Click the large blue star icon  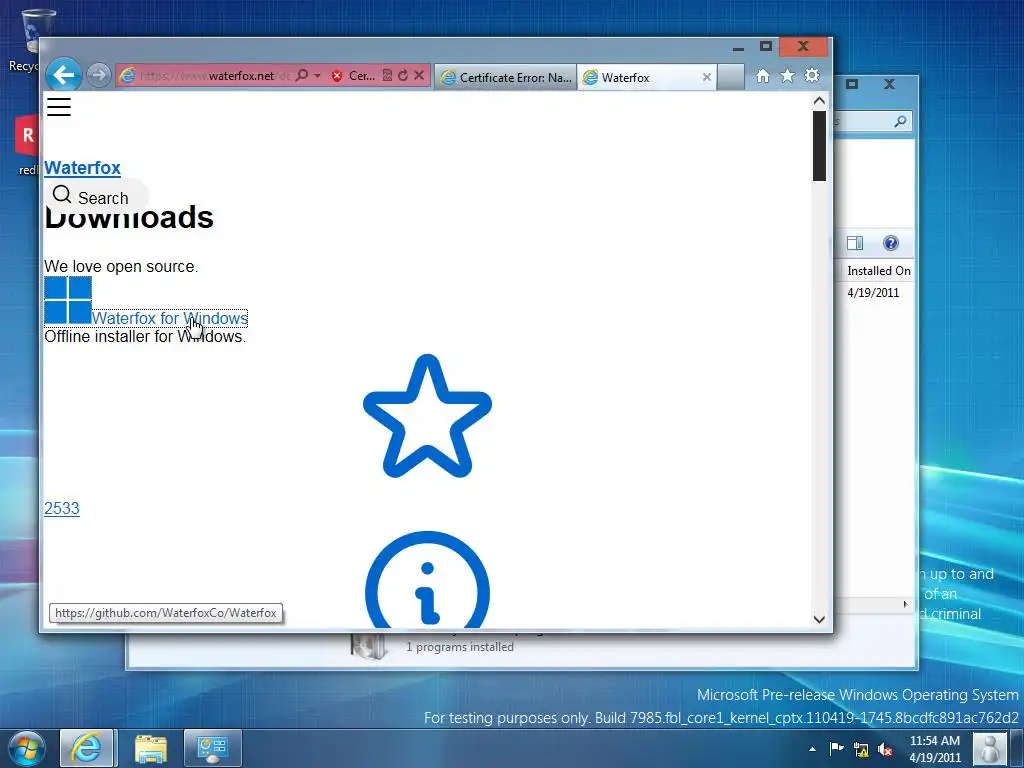coord(427,416)
